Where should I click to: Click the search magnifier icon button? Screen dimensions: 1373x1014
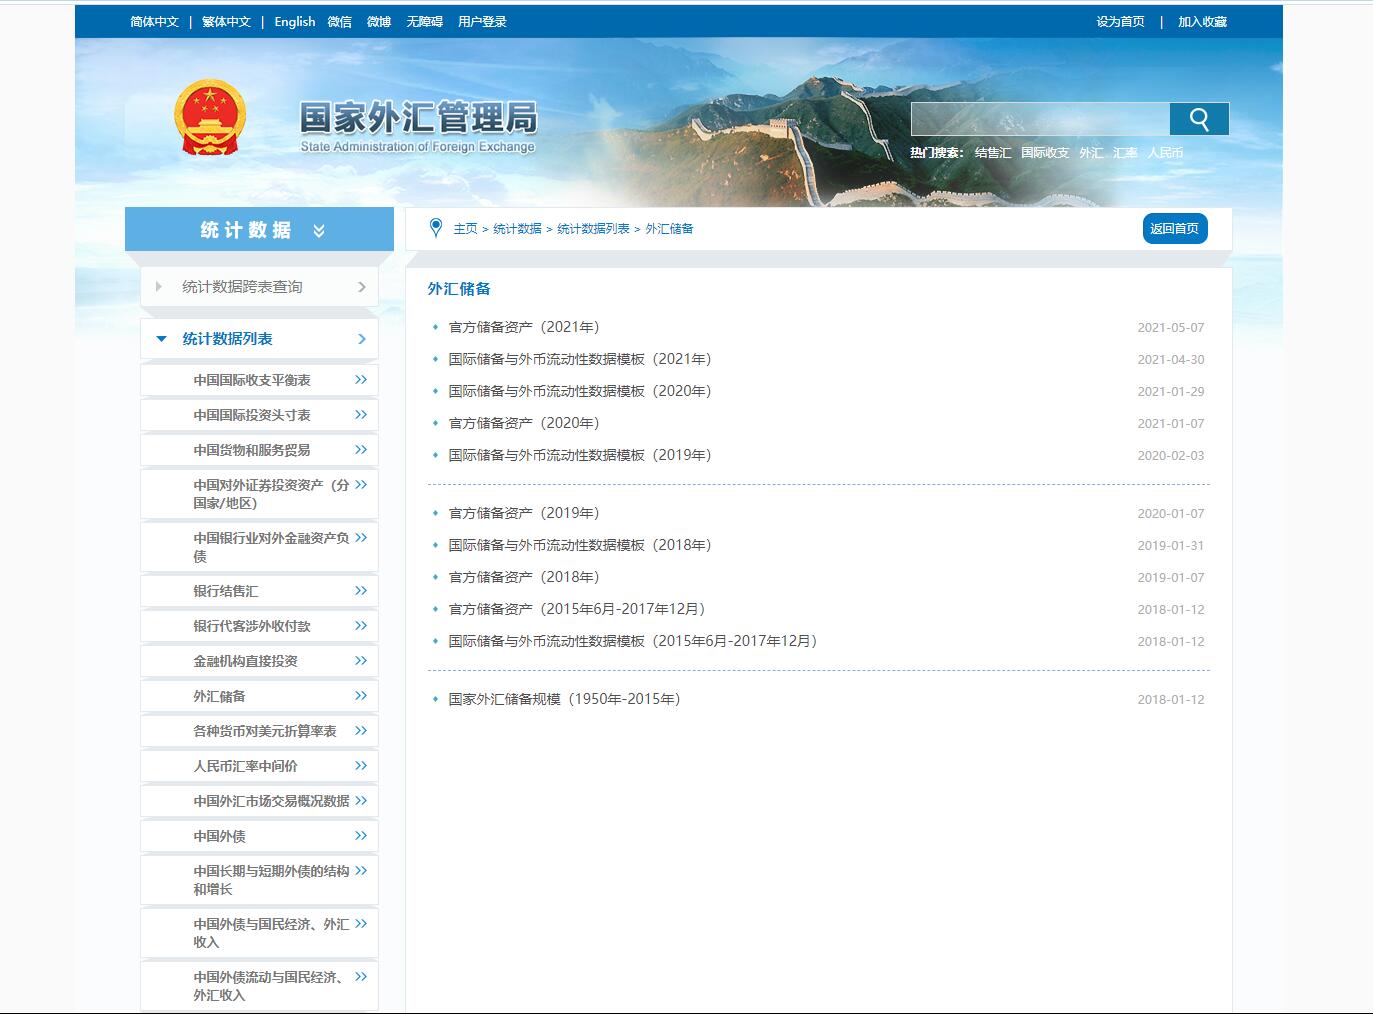click(x=1199, y=119)
